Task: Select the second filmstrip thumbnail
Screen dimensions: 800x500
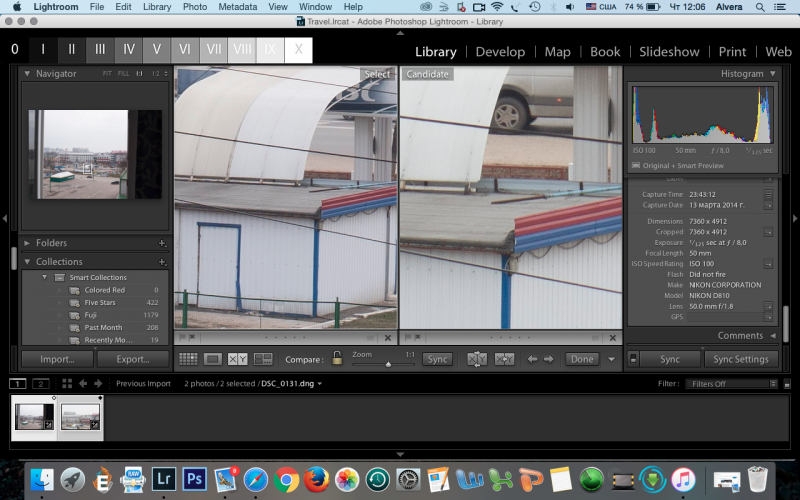Action: (80, 417)
